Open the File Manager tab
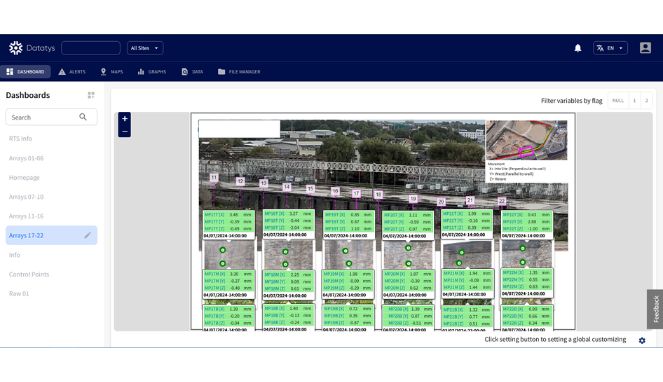Image resolution: width=663 pixels, height=382 pixels. pos(239,71)
